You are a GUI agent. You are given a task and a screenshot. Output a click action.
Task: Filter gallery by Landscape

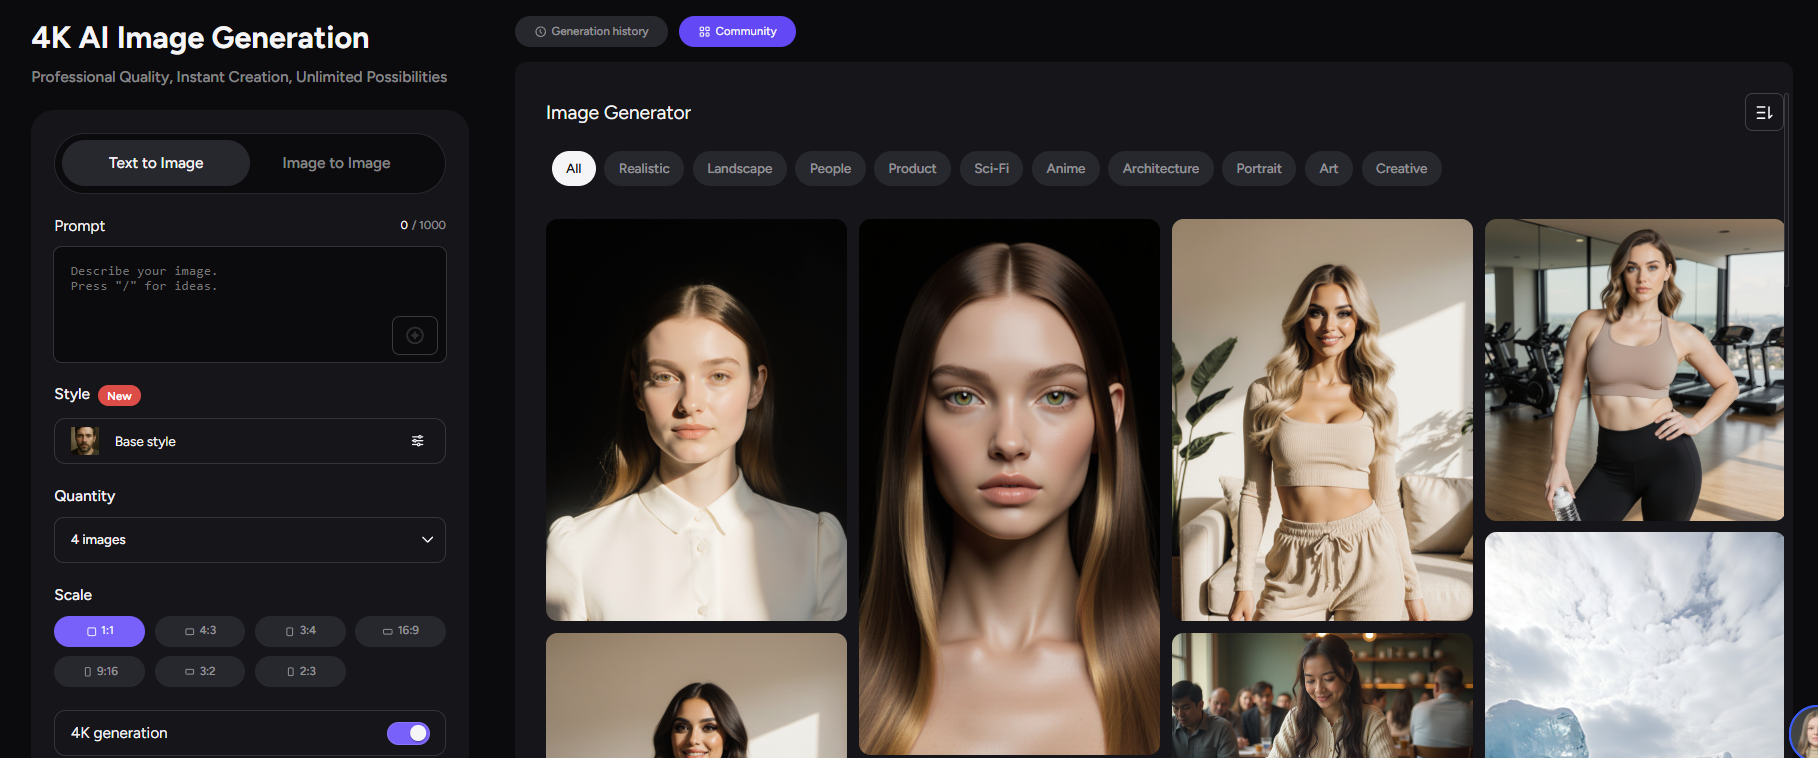(740, 168)
